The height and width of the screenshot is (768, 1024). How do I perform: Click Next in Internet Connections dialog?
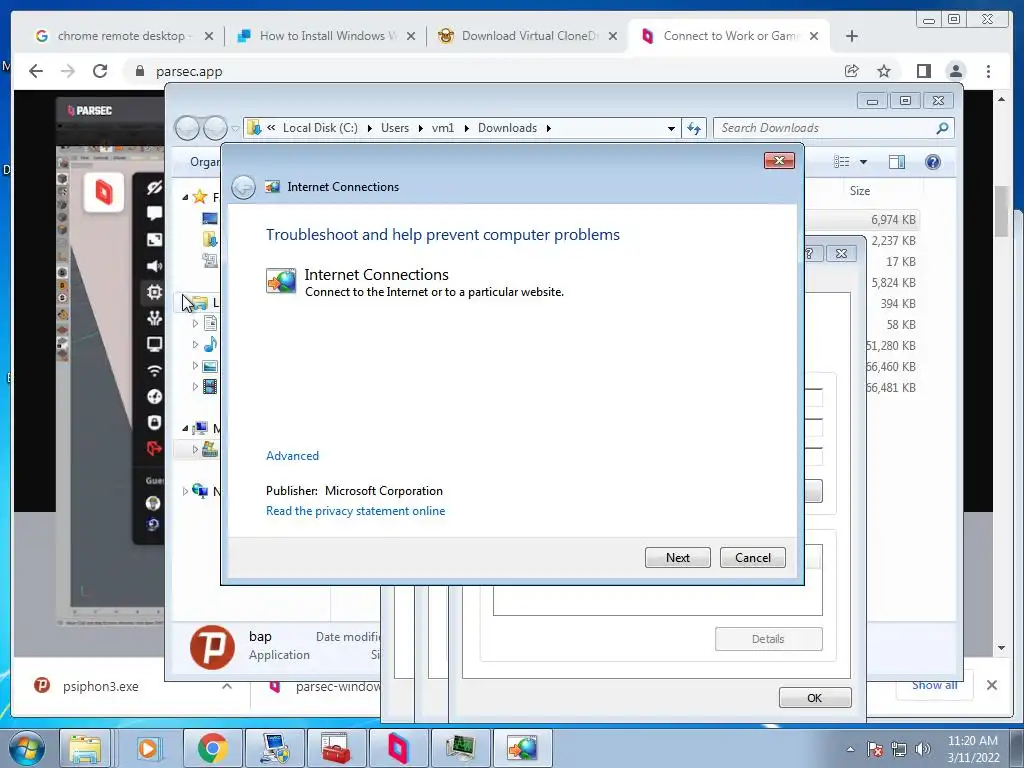tap(677, 558)
